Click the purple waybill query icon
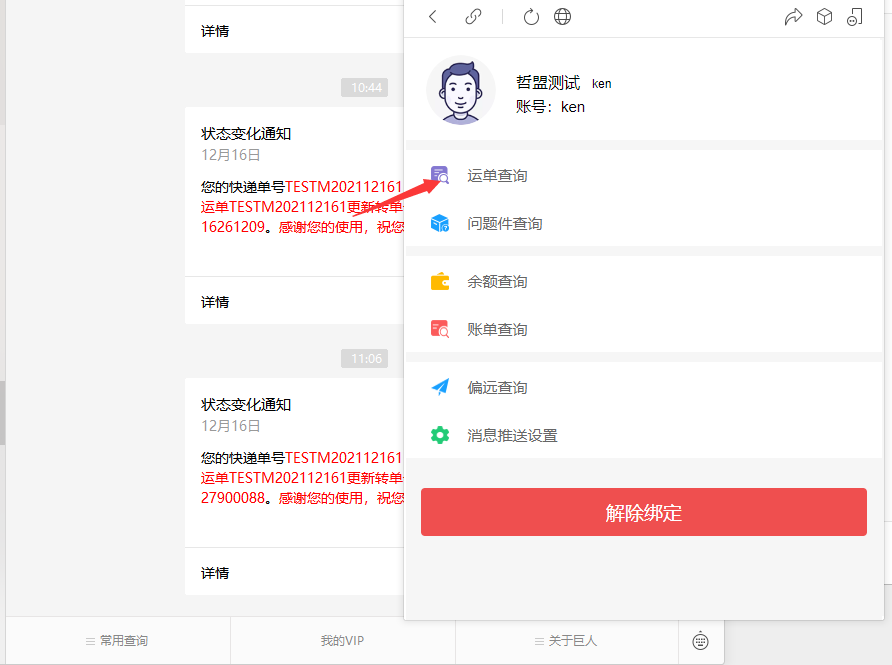The height and width of the screenshot is (665, 892). (x=440, y=175)
